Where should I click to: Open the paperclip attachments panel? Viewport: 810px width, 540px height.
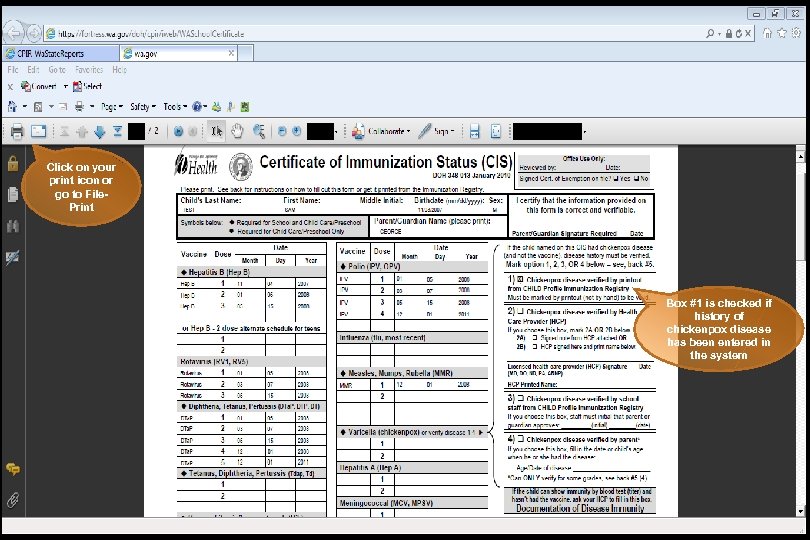click(13, 499)
